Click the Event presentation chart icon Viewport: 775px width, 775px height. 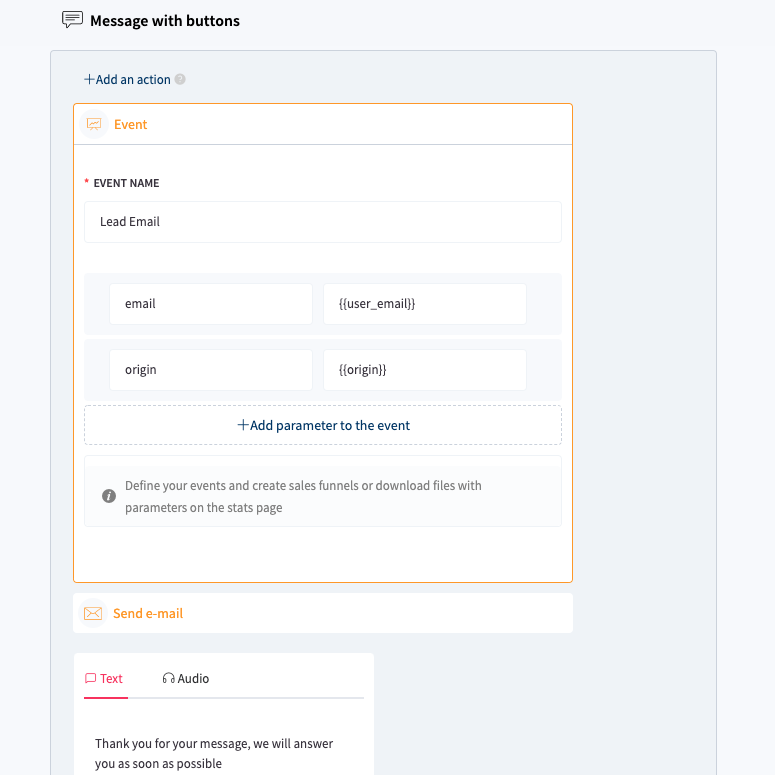[94, 125]
